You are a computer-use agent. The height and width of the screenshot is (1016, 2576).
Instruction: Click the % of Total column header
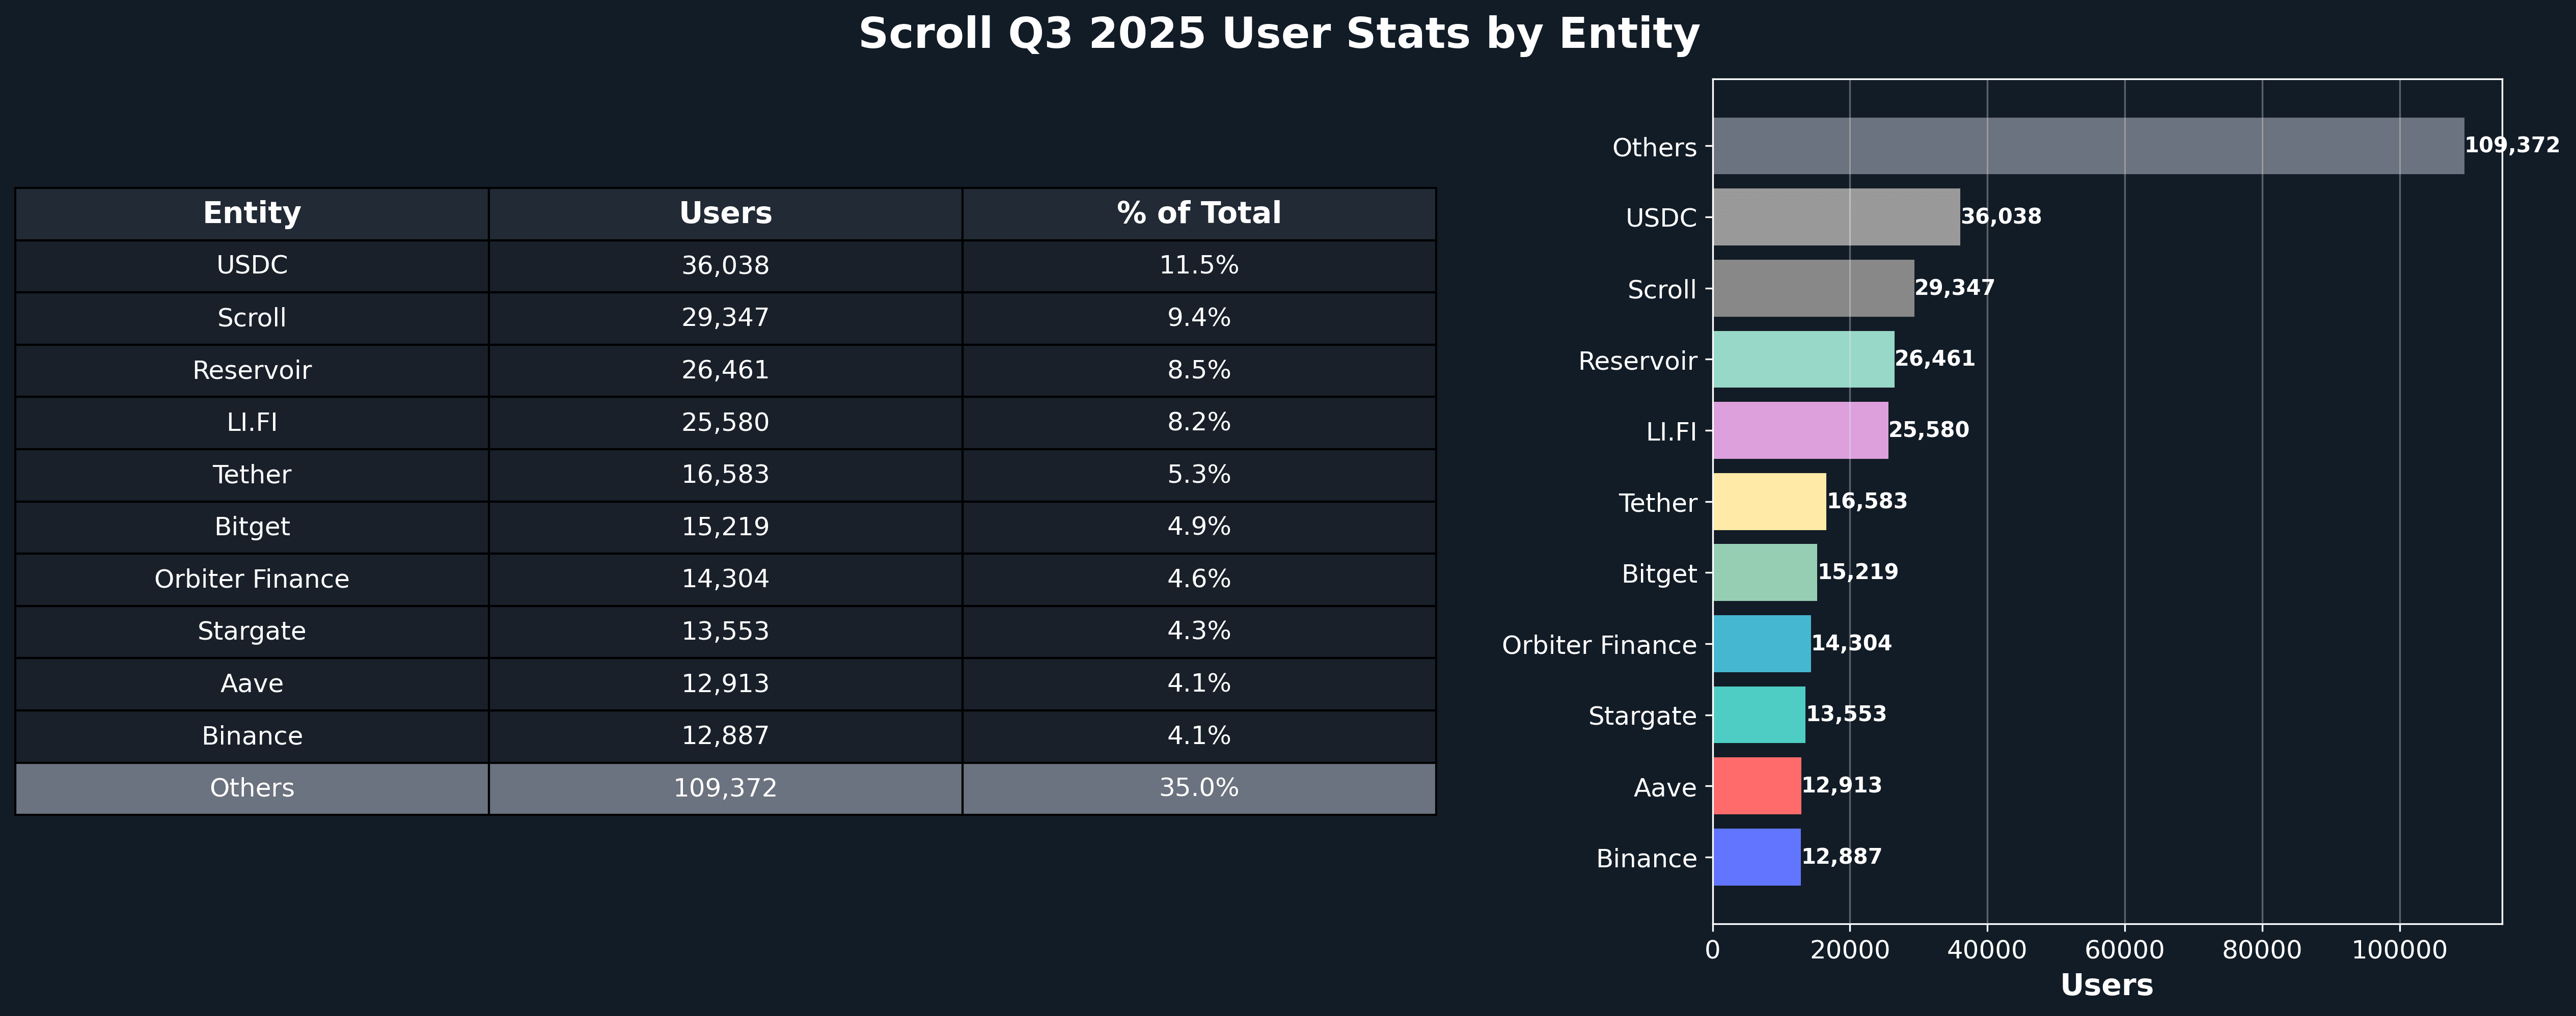point(1198,213)
